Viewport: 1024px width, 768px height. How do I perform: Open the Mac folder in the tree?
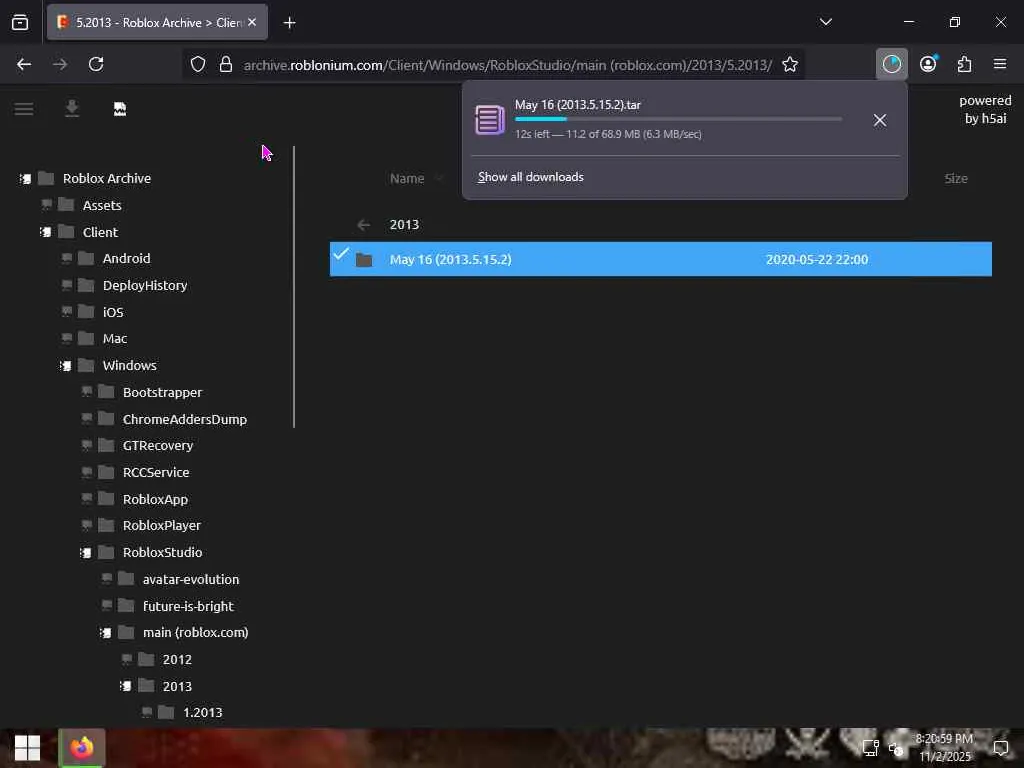(115, 338)
